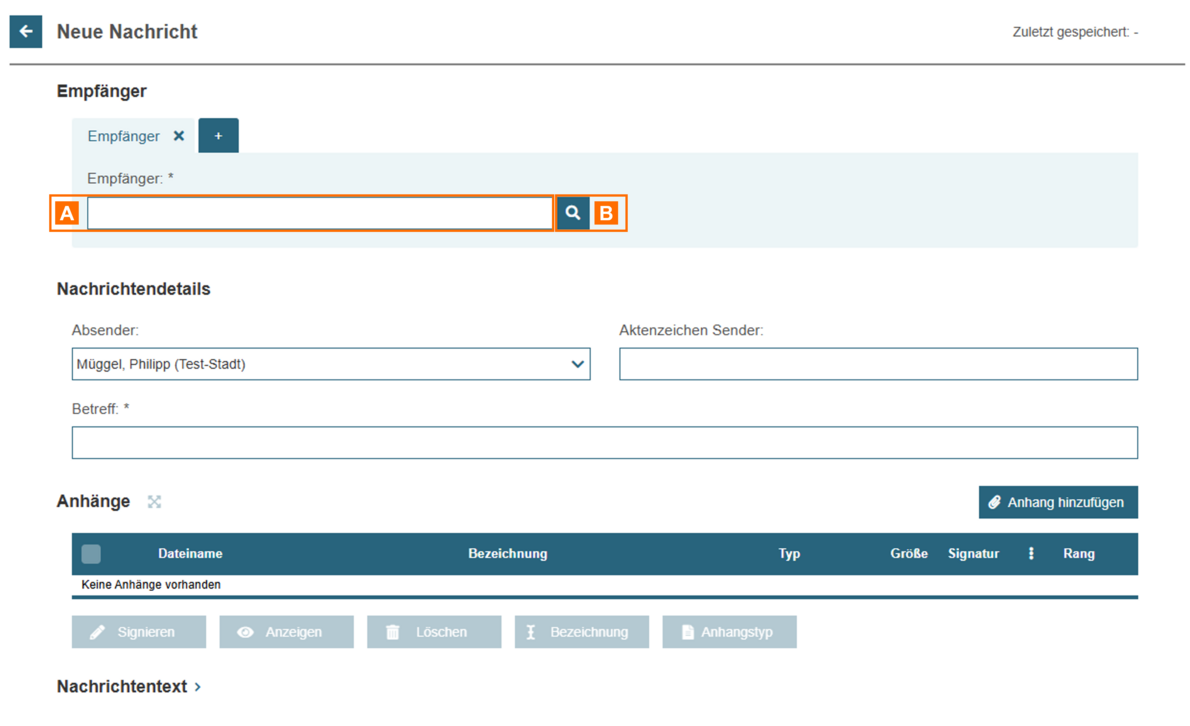This screenshot has width=1190, height=726.
Task: Click the recipient search magnifier icon
Action: 573,213
